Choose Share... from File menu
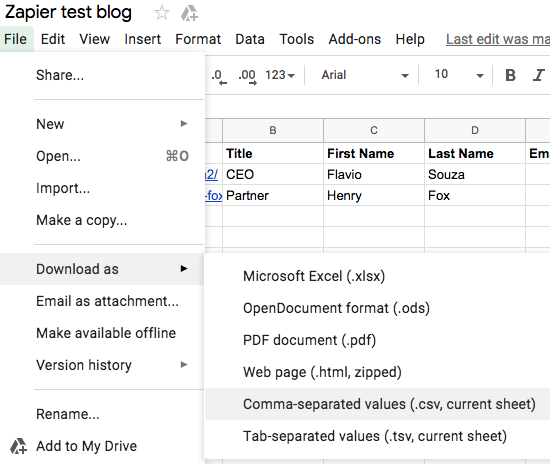 pyautogui.click(x=102, y=75)
